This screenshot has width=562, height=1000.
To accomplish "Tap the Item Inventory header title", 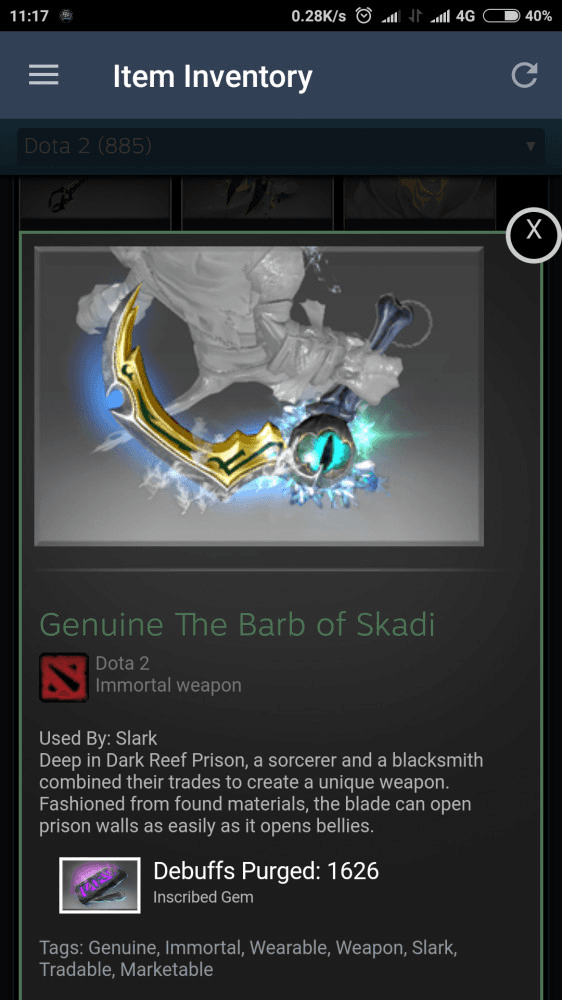I will (x=212, y=77).
